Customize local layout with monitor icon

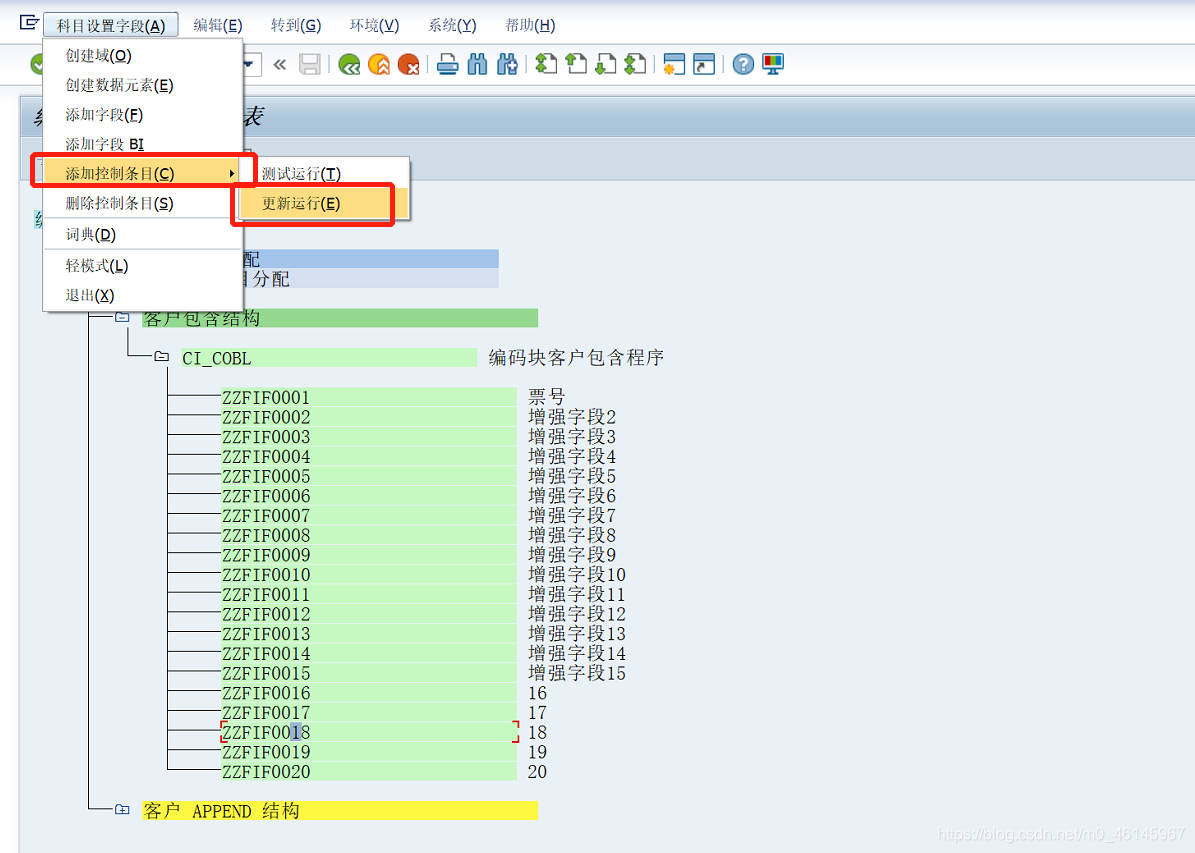[x=771, y=64]
